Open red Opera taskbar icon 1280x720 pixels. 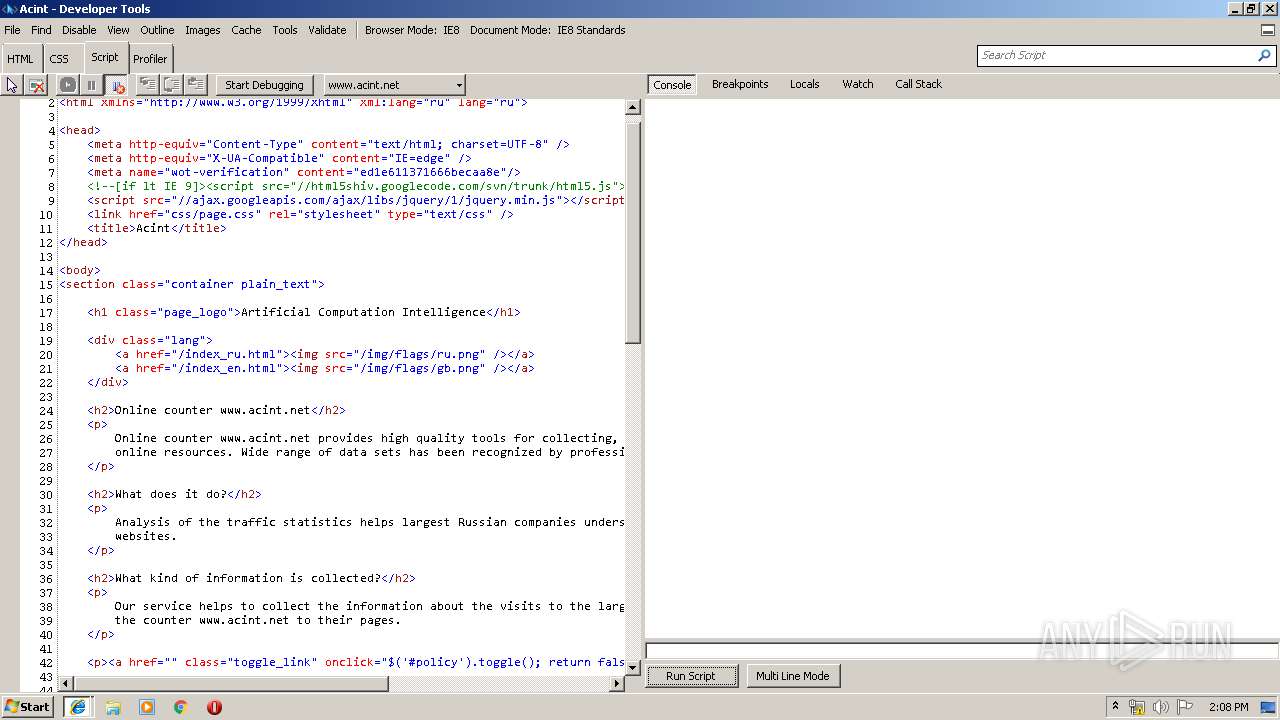coord(214,707)
